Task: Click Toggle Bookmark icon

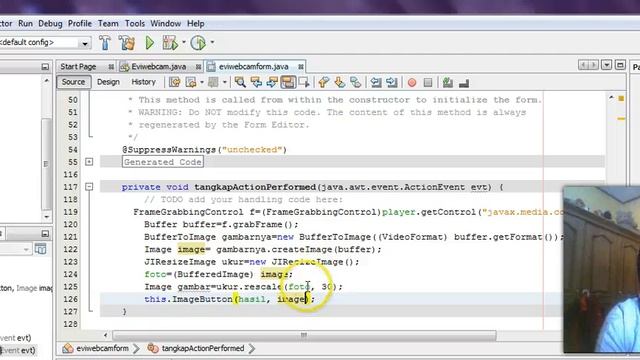Action: coord(356,82)
